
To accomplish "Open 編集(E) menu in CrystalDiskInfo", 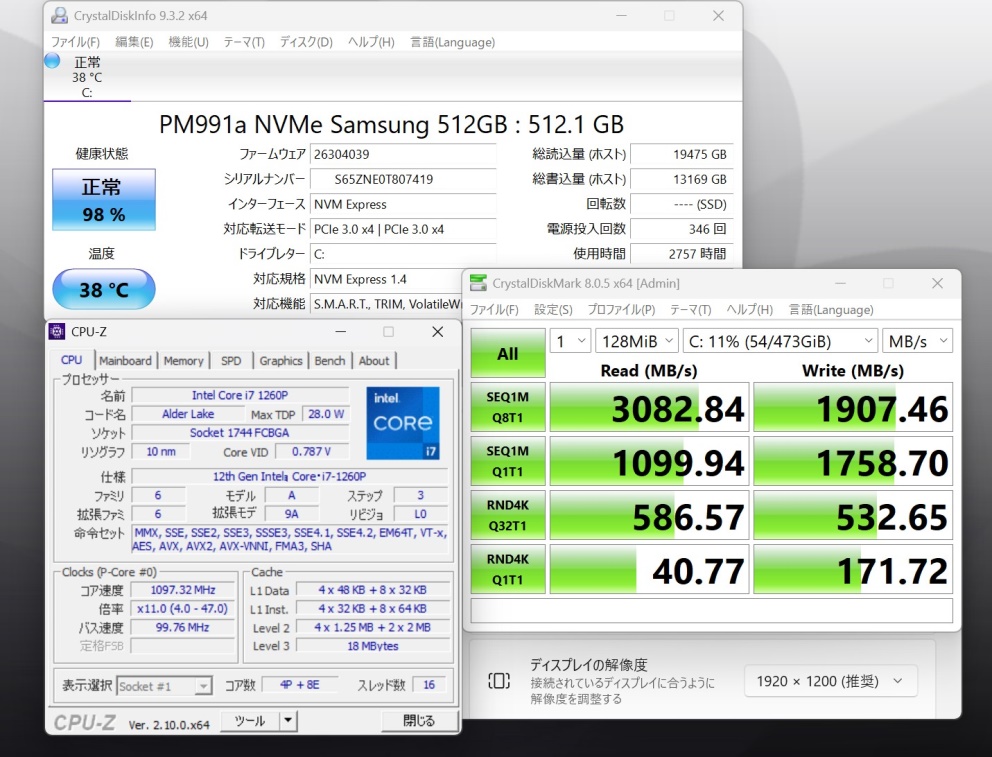I will 134,42.
